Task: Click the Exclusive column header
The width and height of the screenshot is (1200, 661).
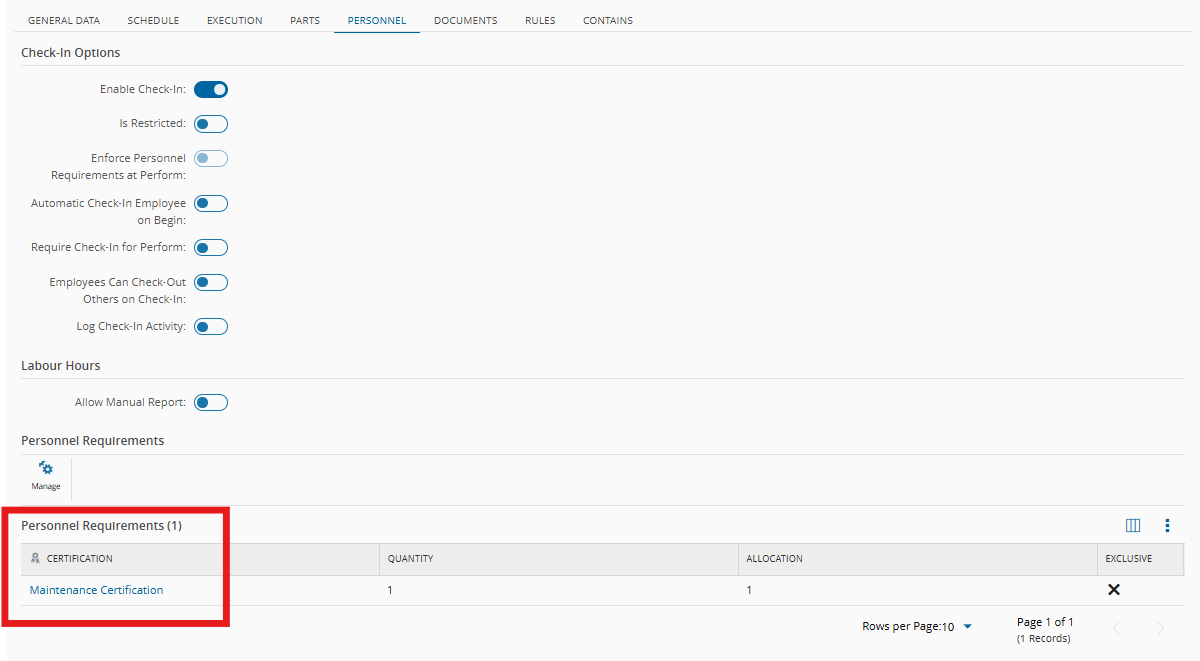Action: pos(1140,559)
